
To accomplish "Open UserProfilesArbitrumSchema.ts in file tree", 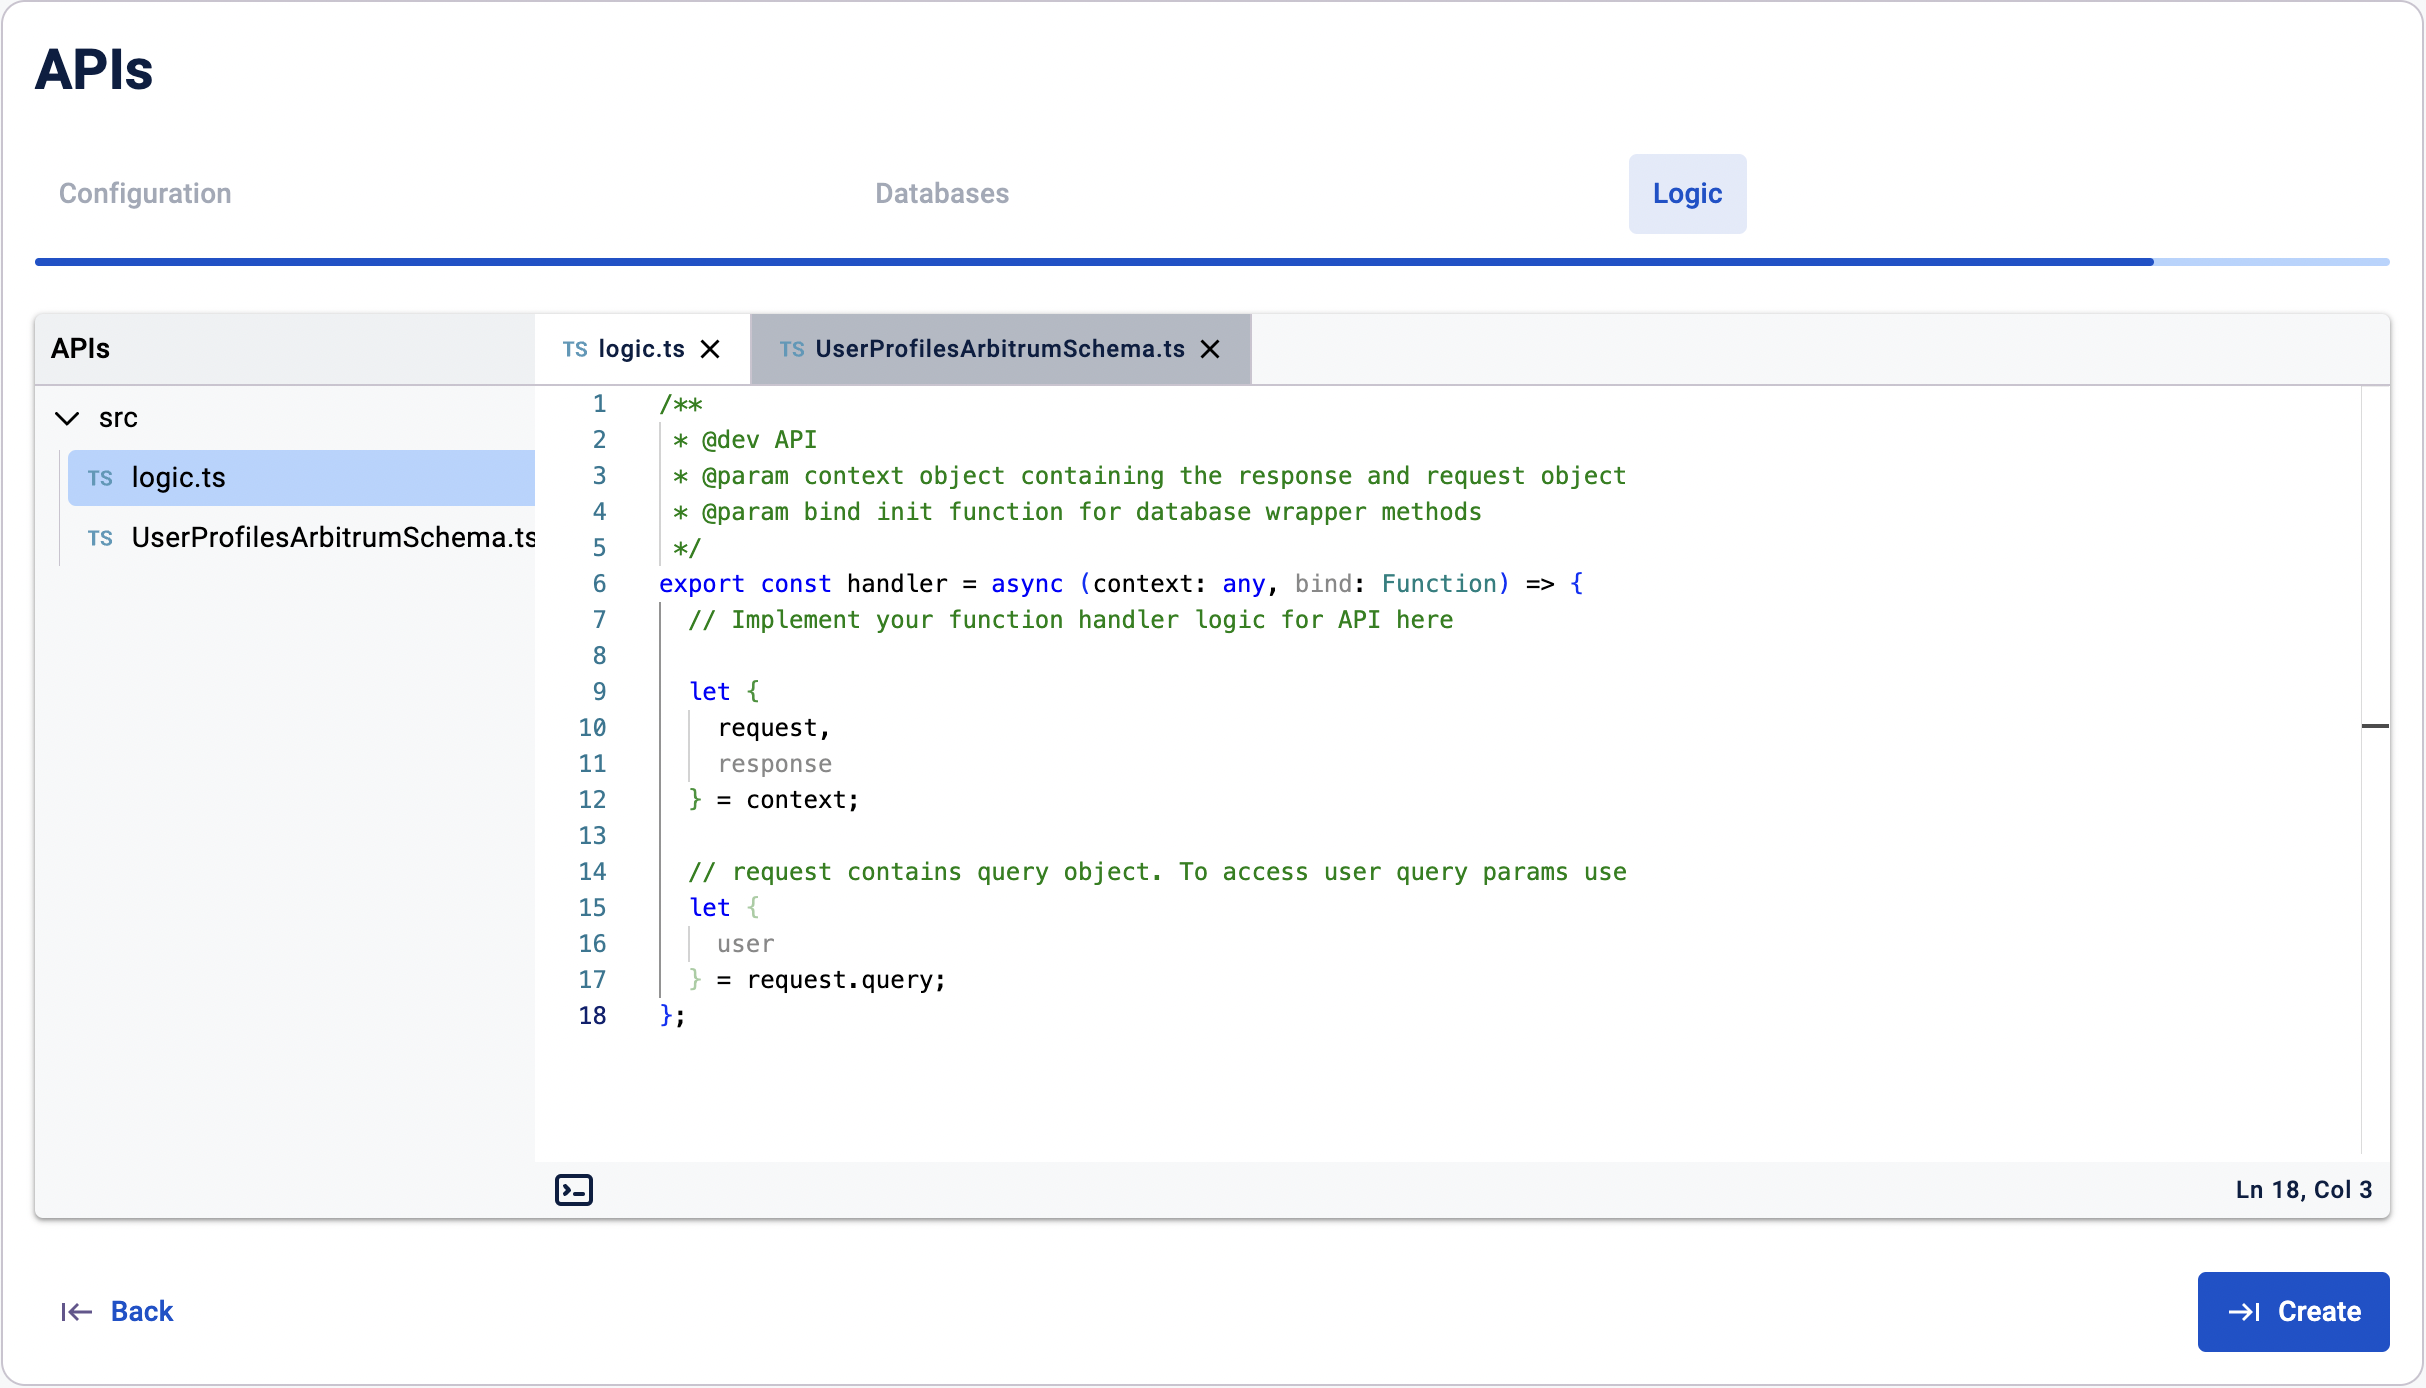I will pyautogui.click(x=333, y=538).
